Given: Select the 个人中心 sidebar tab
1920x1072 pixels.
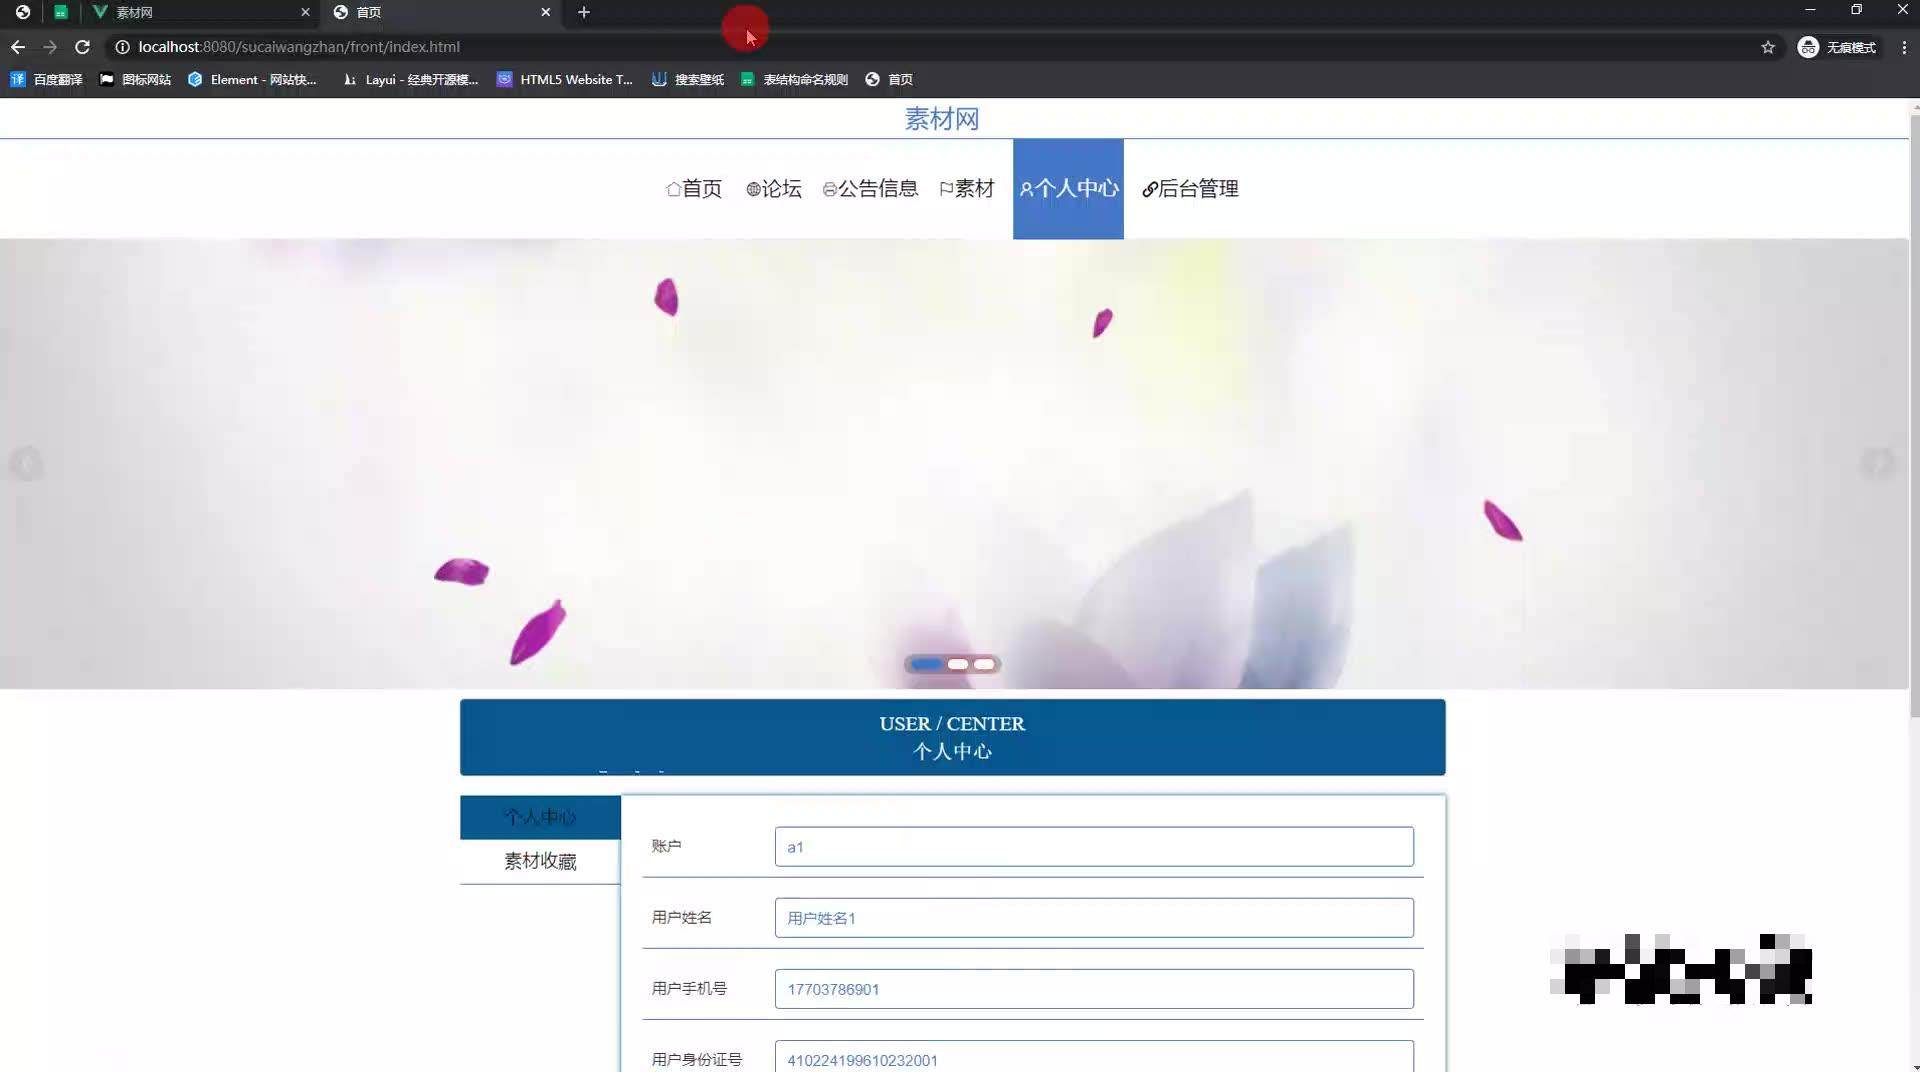Looking at the screenshot, I should click(x=540, y=817).
